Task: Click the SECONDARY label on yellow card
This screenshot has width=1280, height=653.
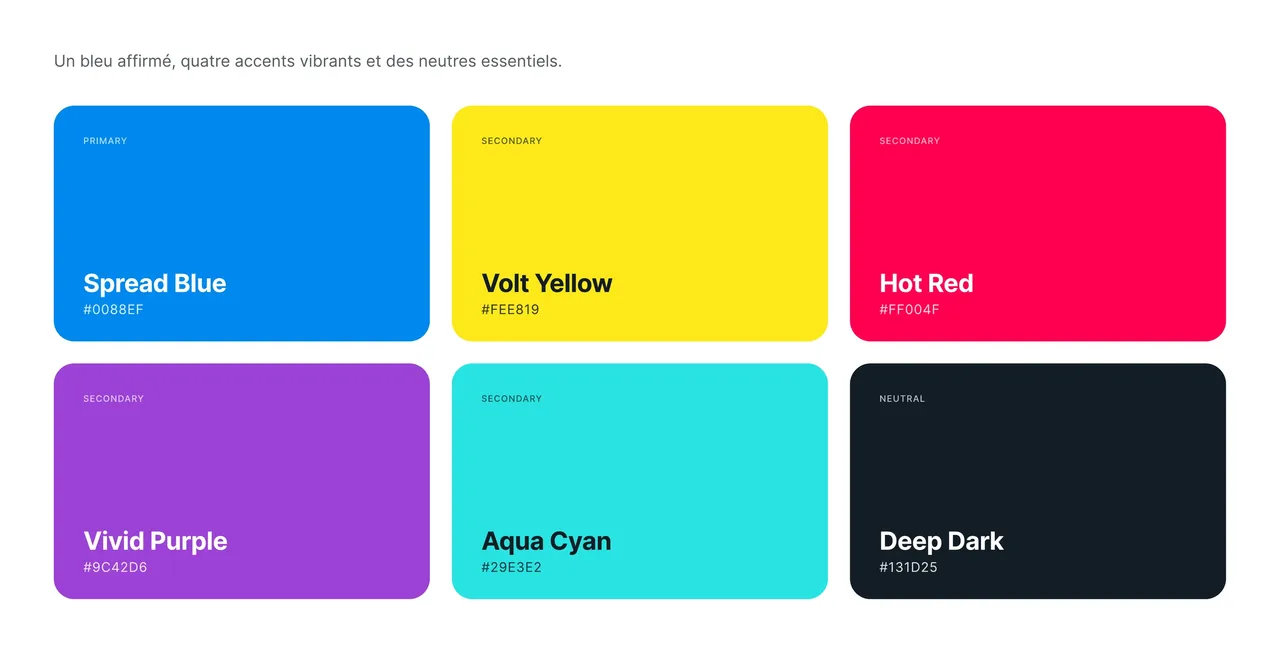Action: coord(512,141)
